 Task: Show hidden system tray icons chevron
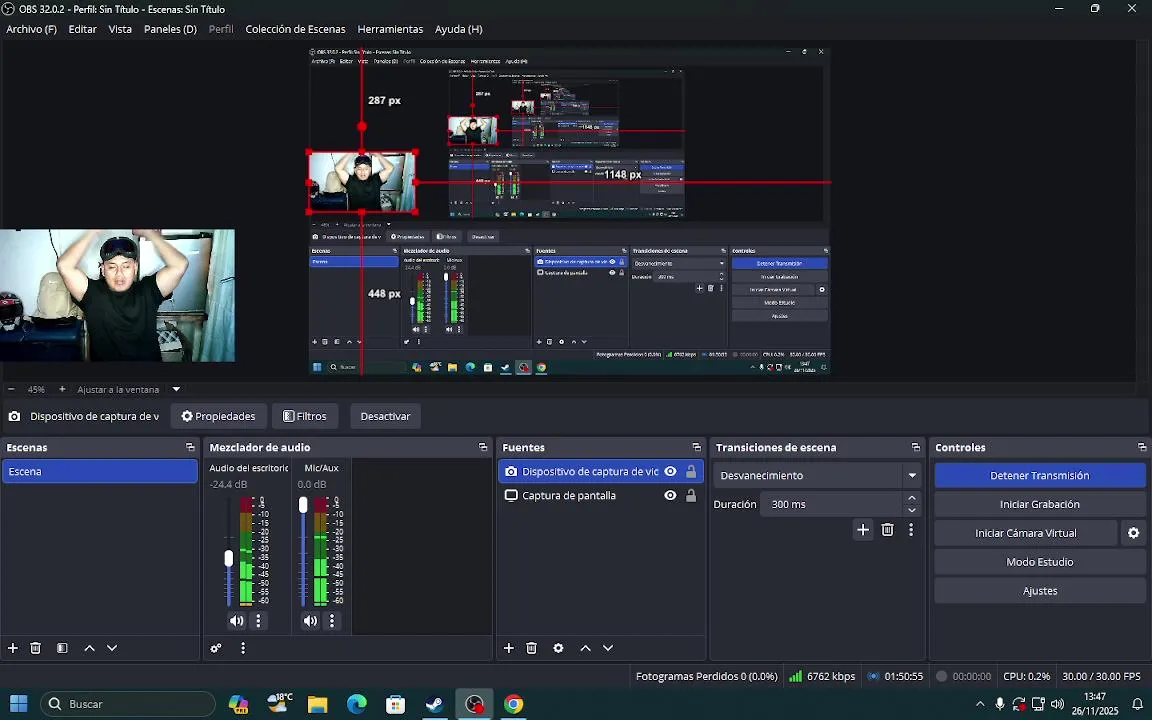pos(980,704)
